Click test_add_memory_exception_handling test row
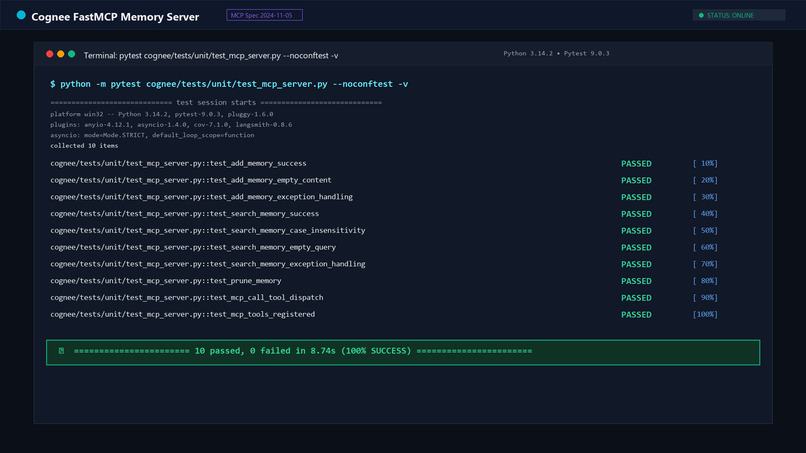The height and width of the screenshot is (453, 806). click(x=384, y=197)
